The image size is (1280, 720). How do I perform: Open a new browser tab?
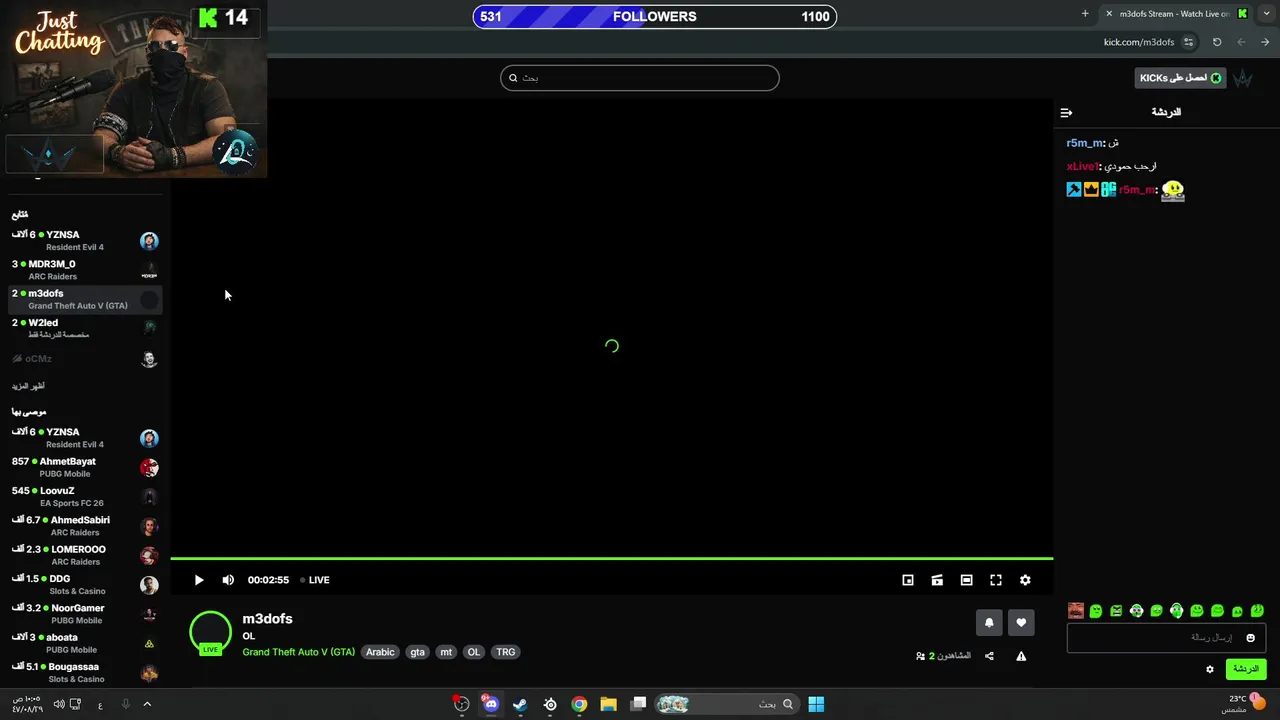tap(1085, 13)
